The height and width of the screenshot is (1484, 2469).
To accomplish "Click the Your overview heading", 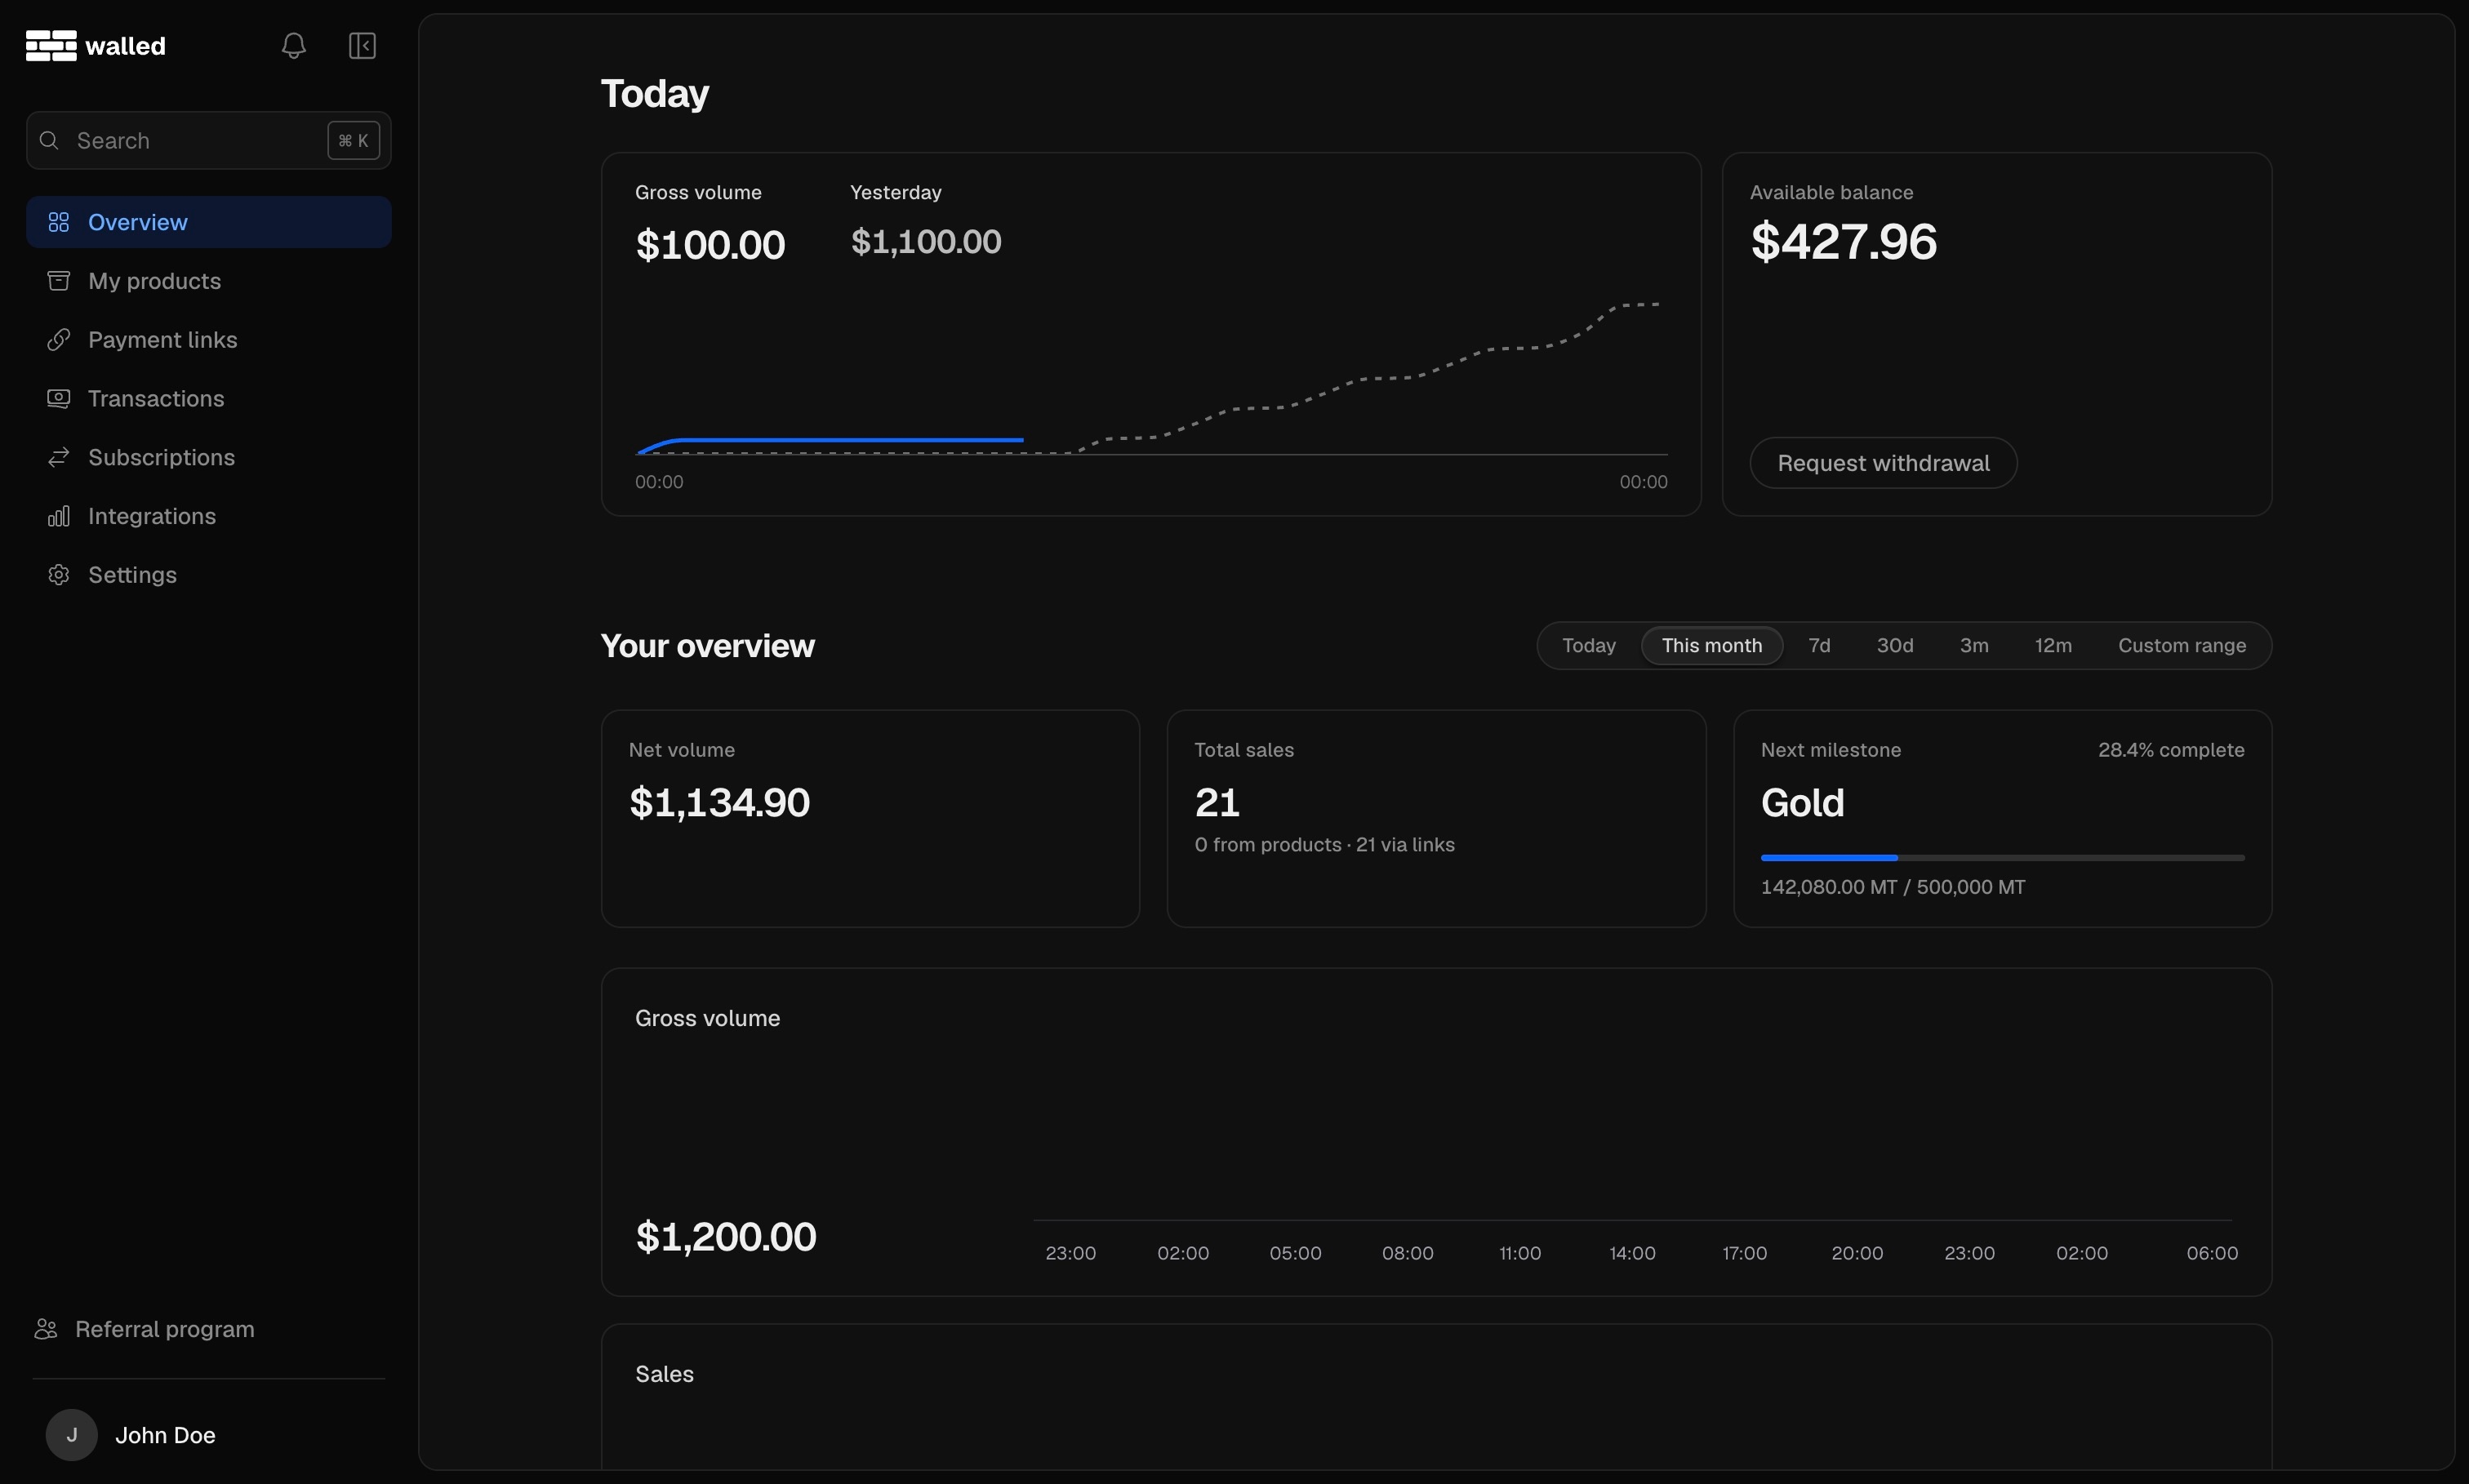I will pos(707,646).
